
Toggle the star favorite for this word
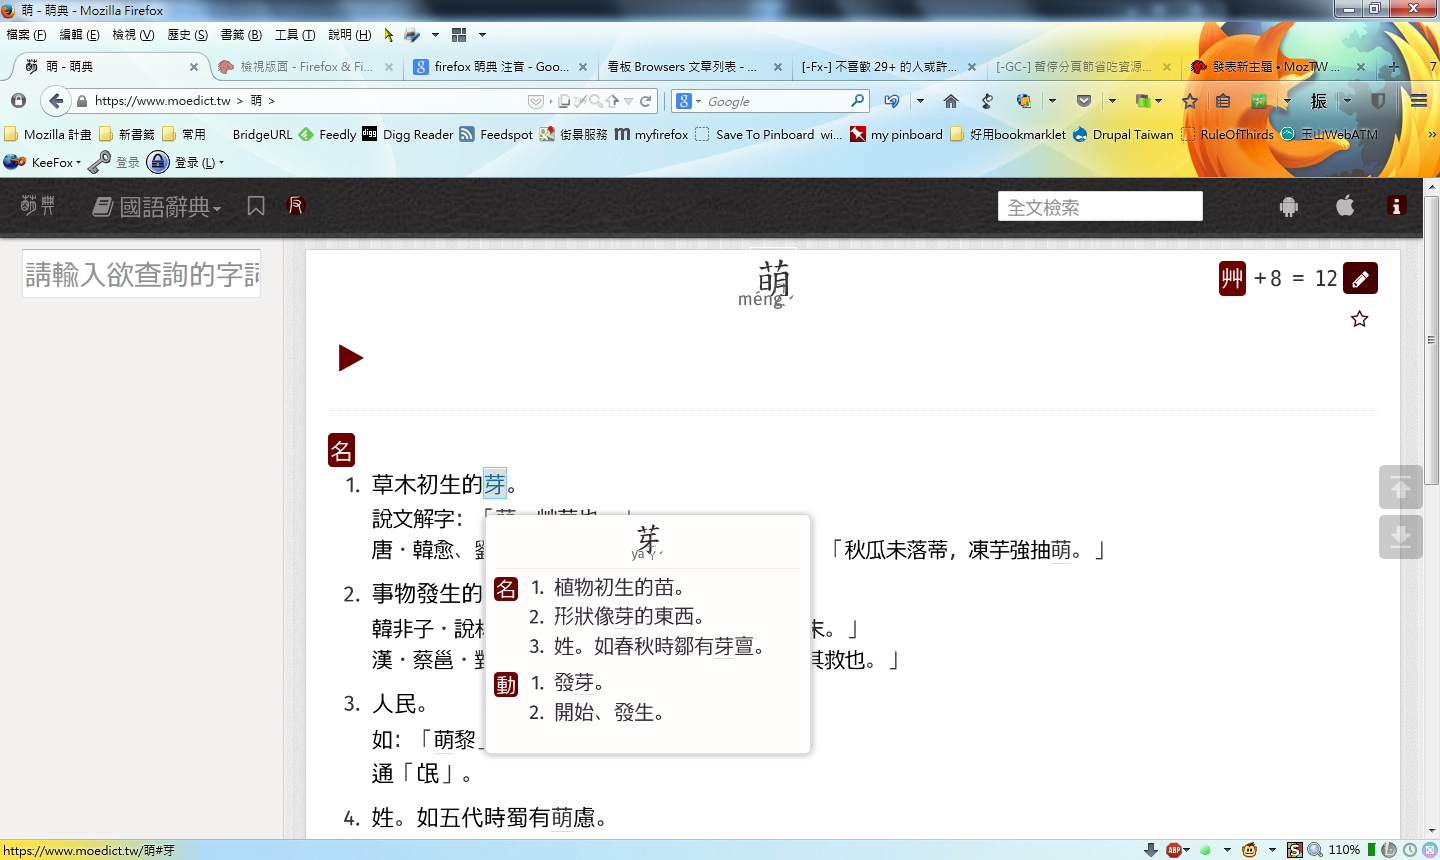[x=1359, y=319]
